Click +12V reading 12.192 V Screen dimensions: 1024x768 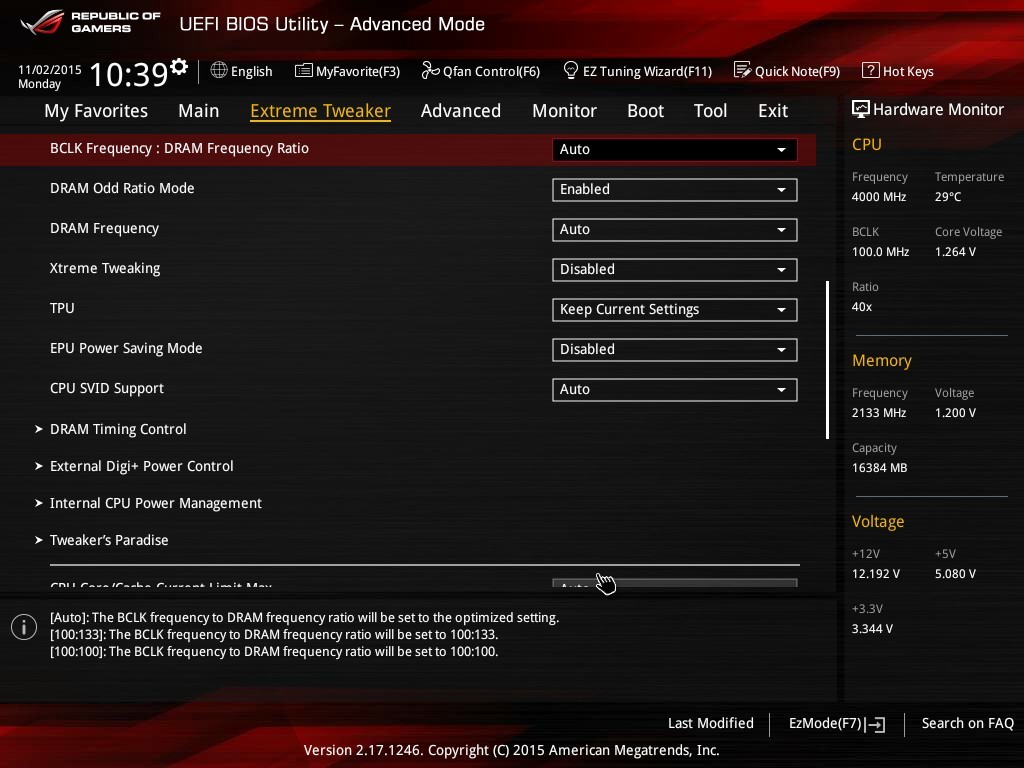pyautogui.click(x=875, y=574)
